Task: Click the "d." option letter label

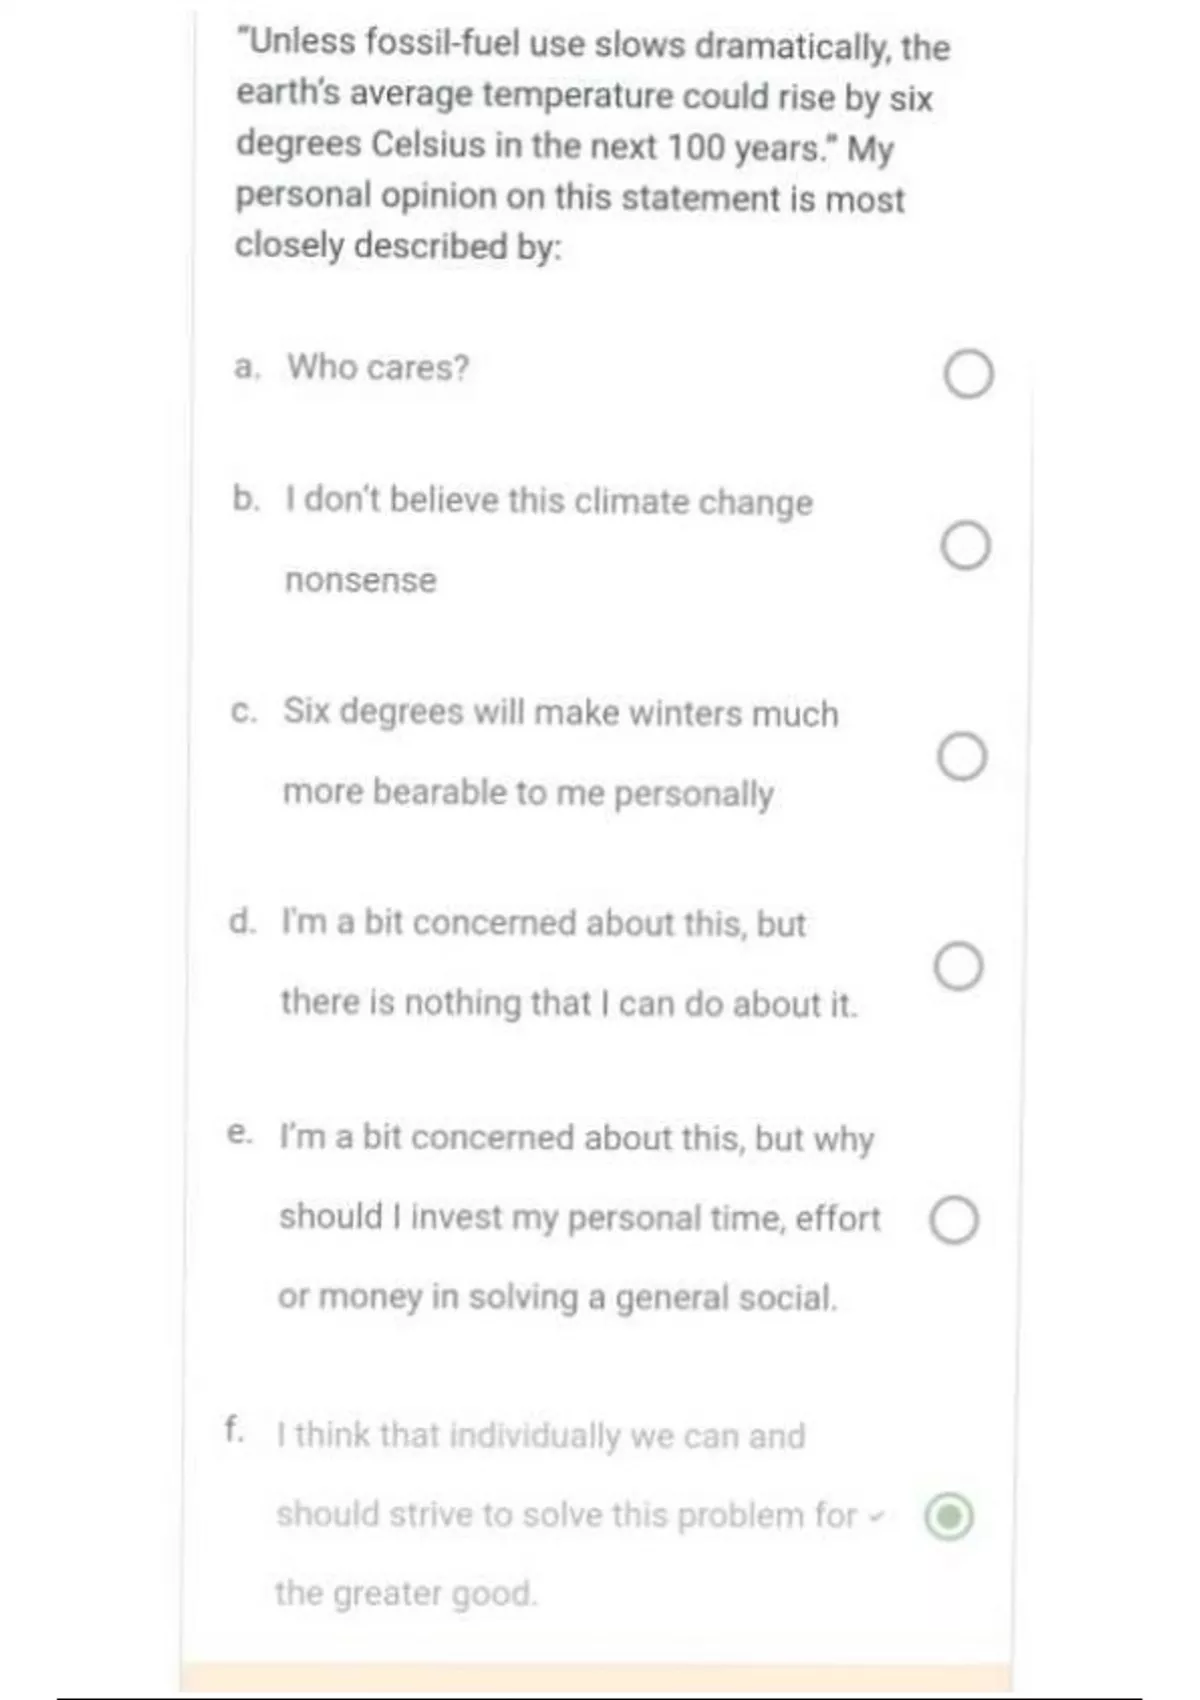Action: [x=242, y=921]
